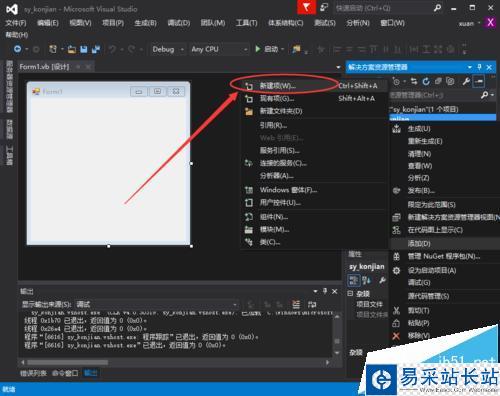Click 设为启动项目(A) in the context menu

(x=445, y=270)
